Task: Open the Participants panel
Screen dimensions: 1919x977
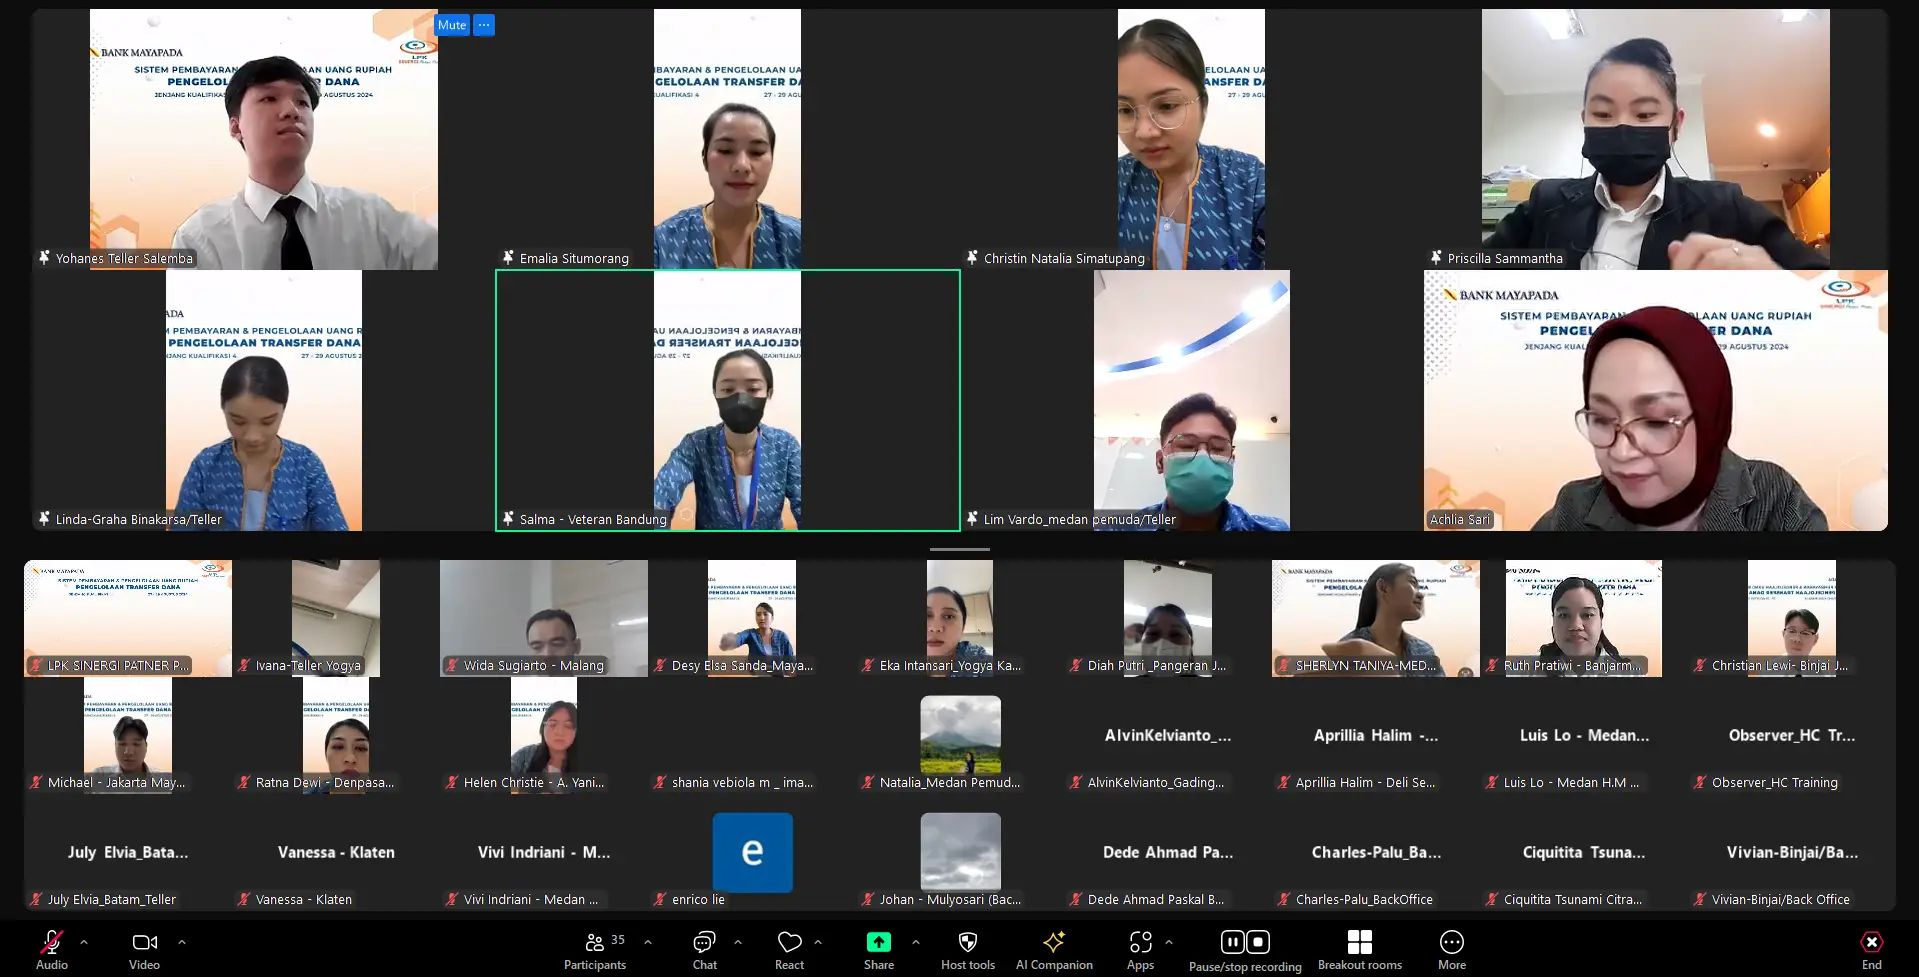Action: [595, 949]
